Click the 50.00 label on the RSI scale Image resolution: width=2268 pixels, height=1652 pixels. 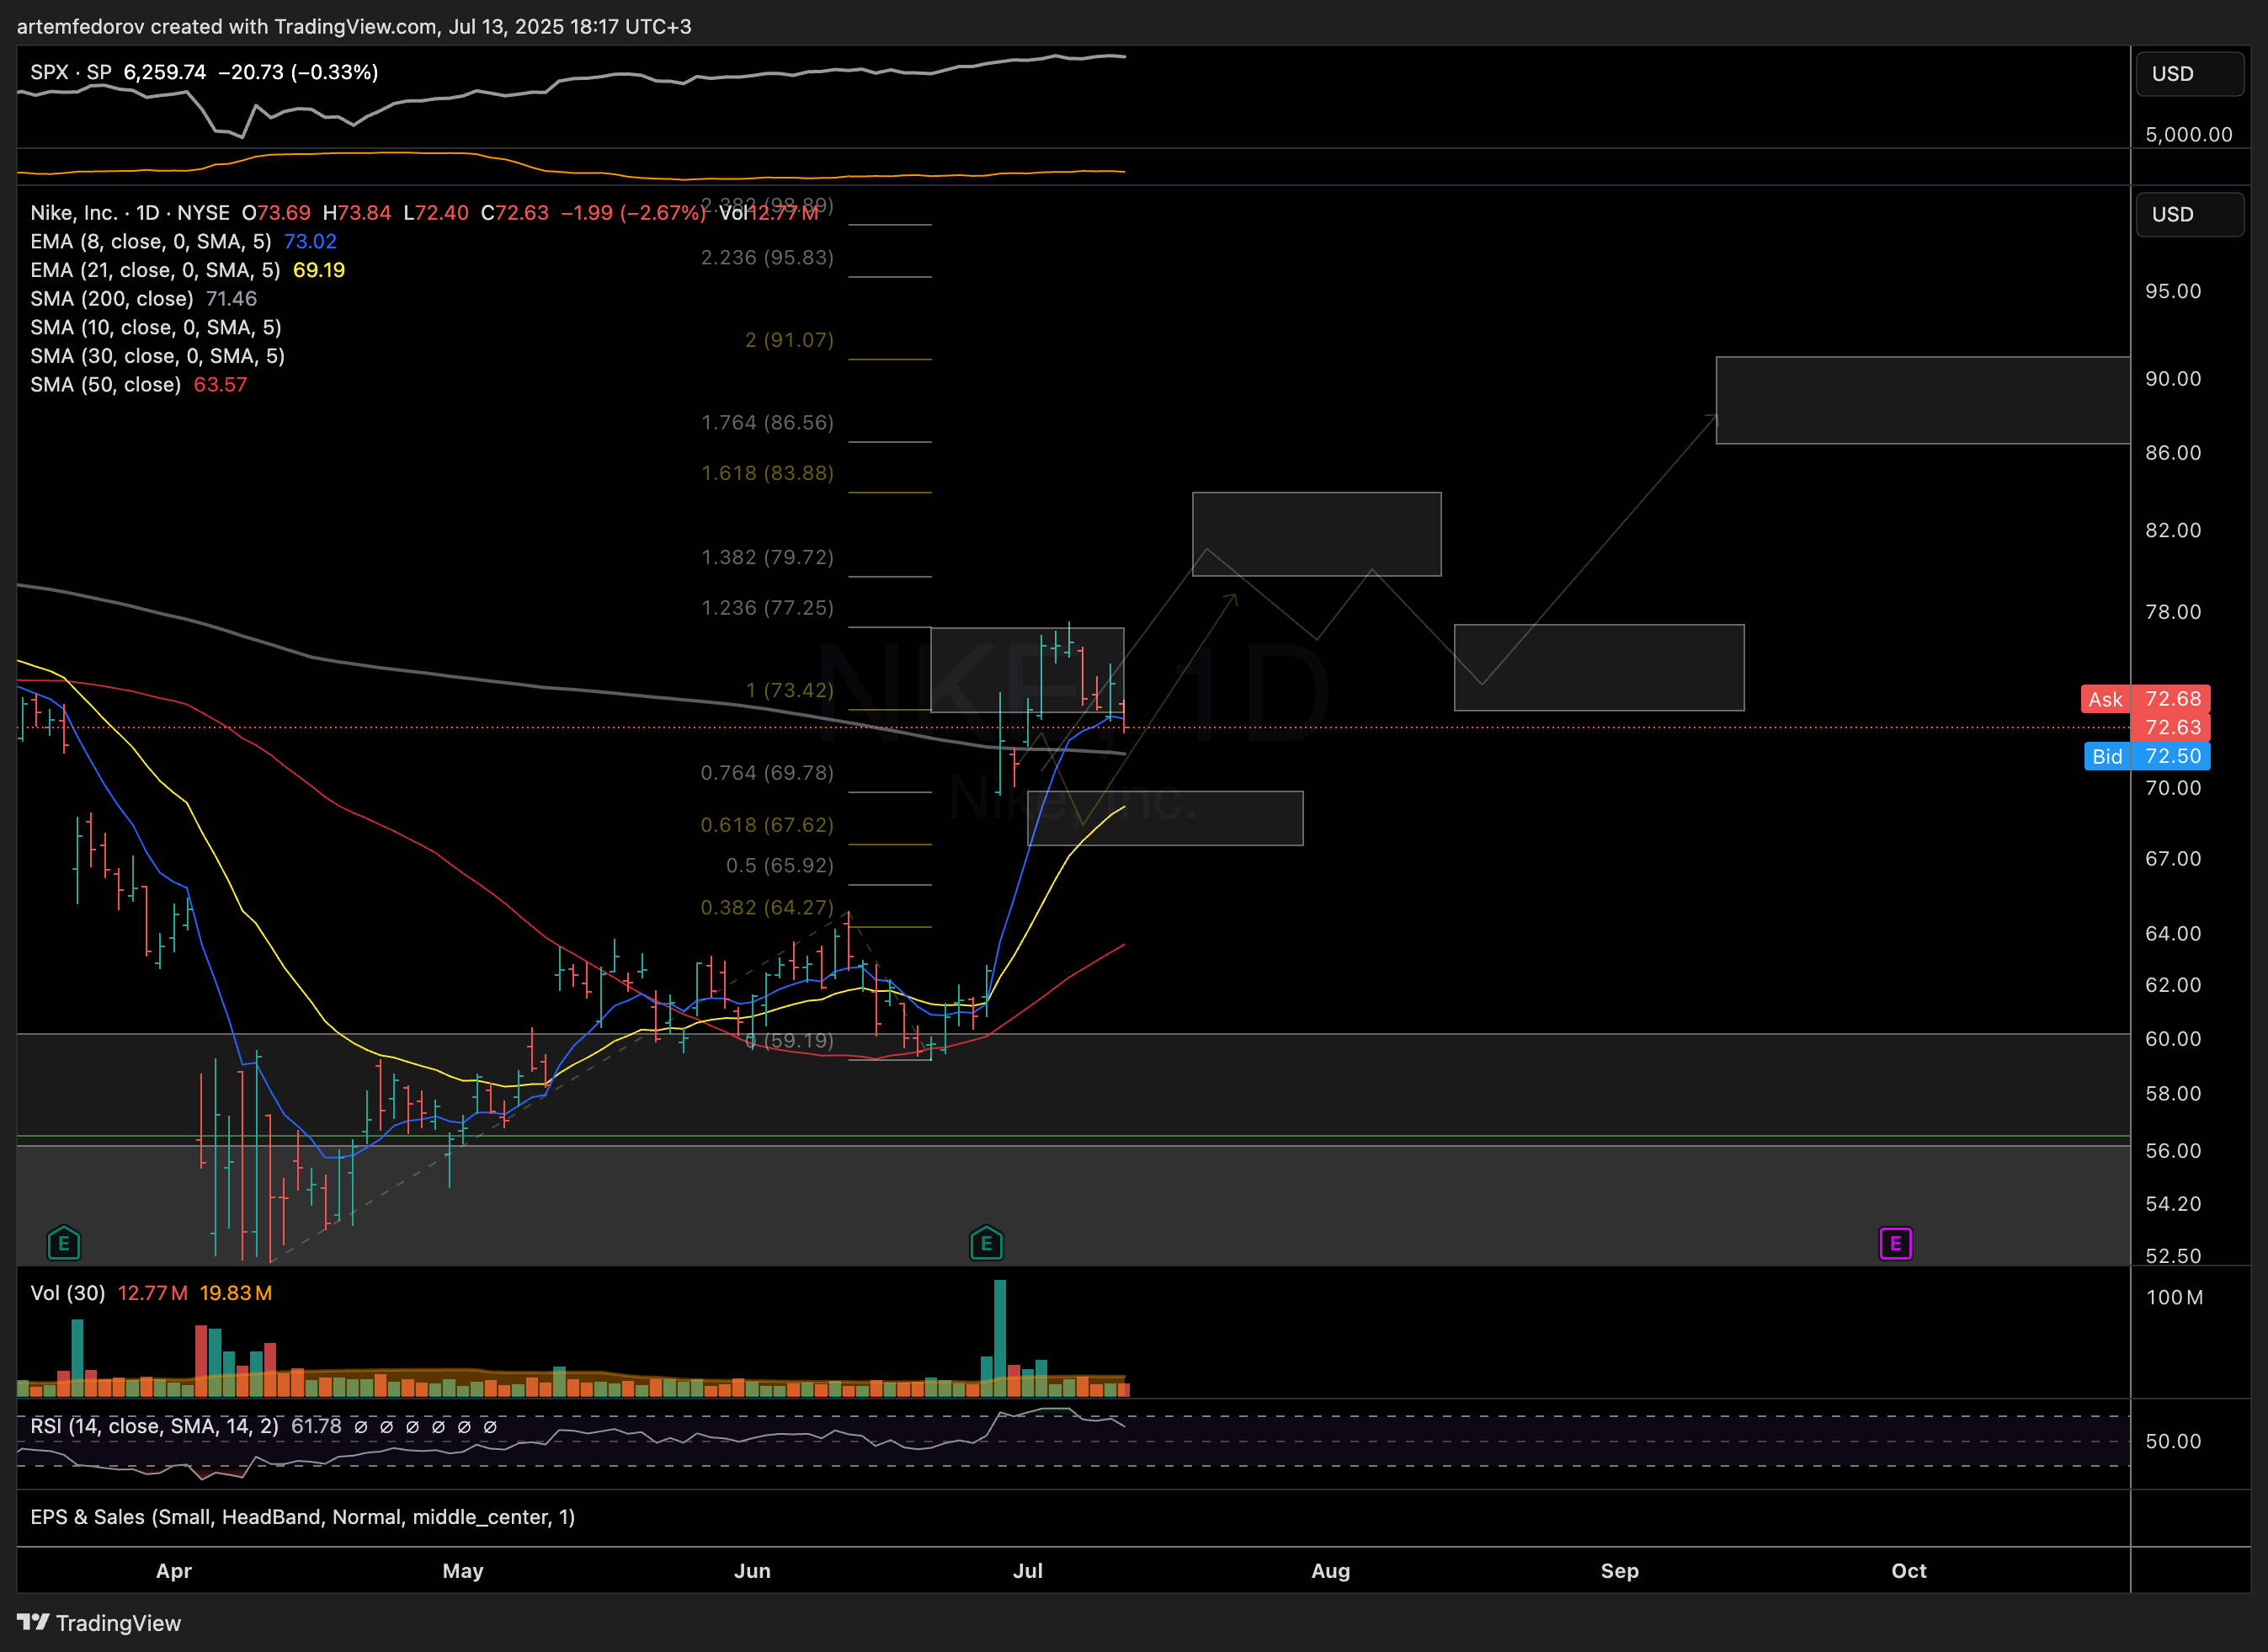[2173, 1441]
